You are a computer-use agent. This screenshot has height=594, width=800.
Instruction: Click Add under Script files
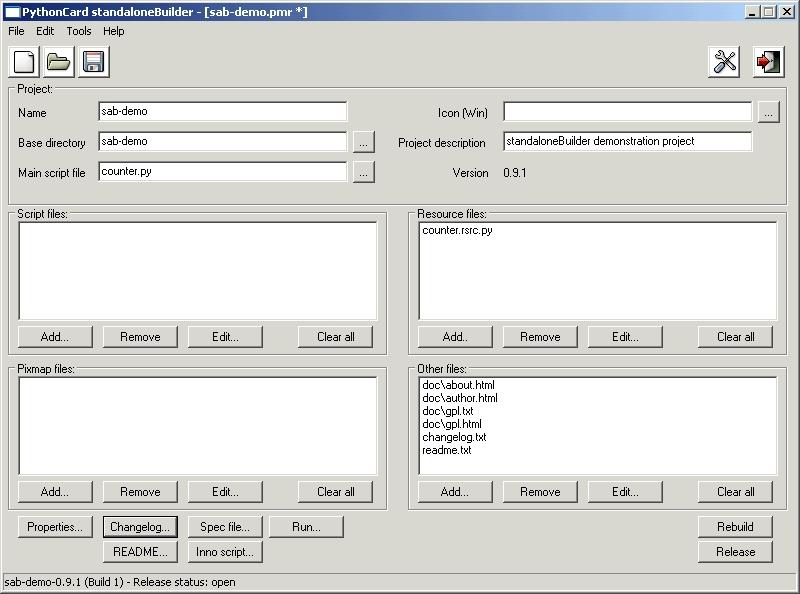click(55, 337)
